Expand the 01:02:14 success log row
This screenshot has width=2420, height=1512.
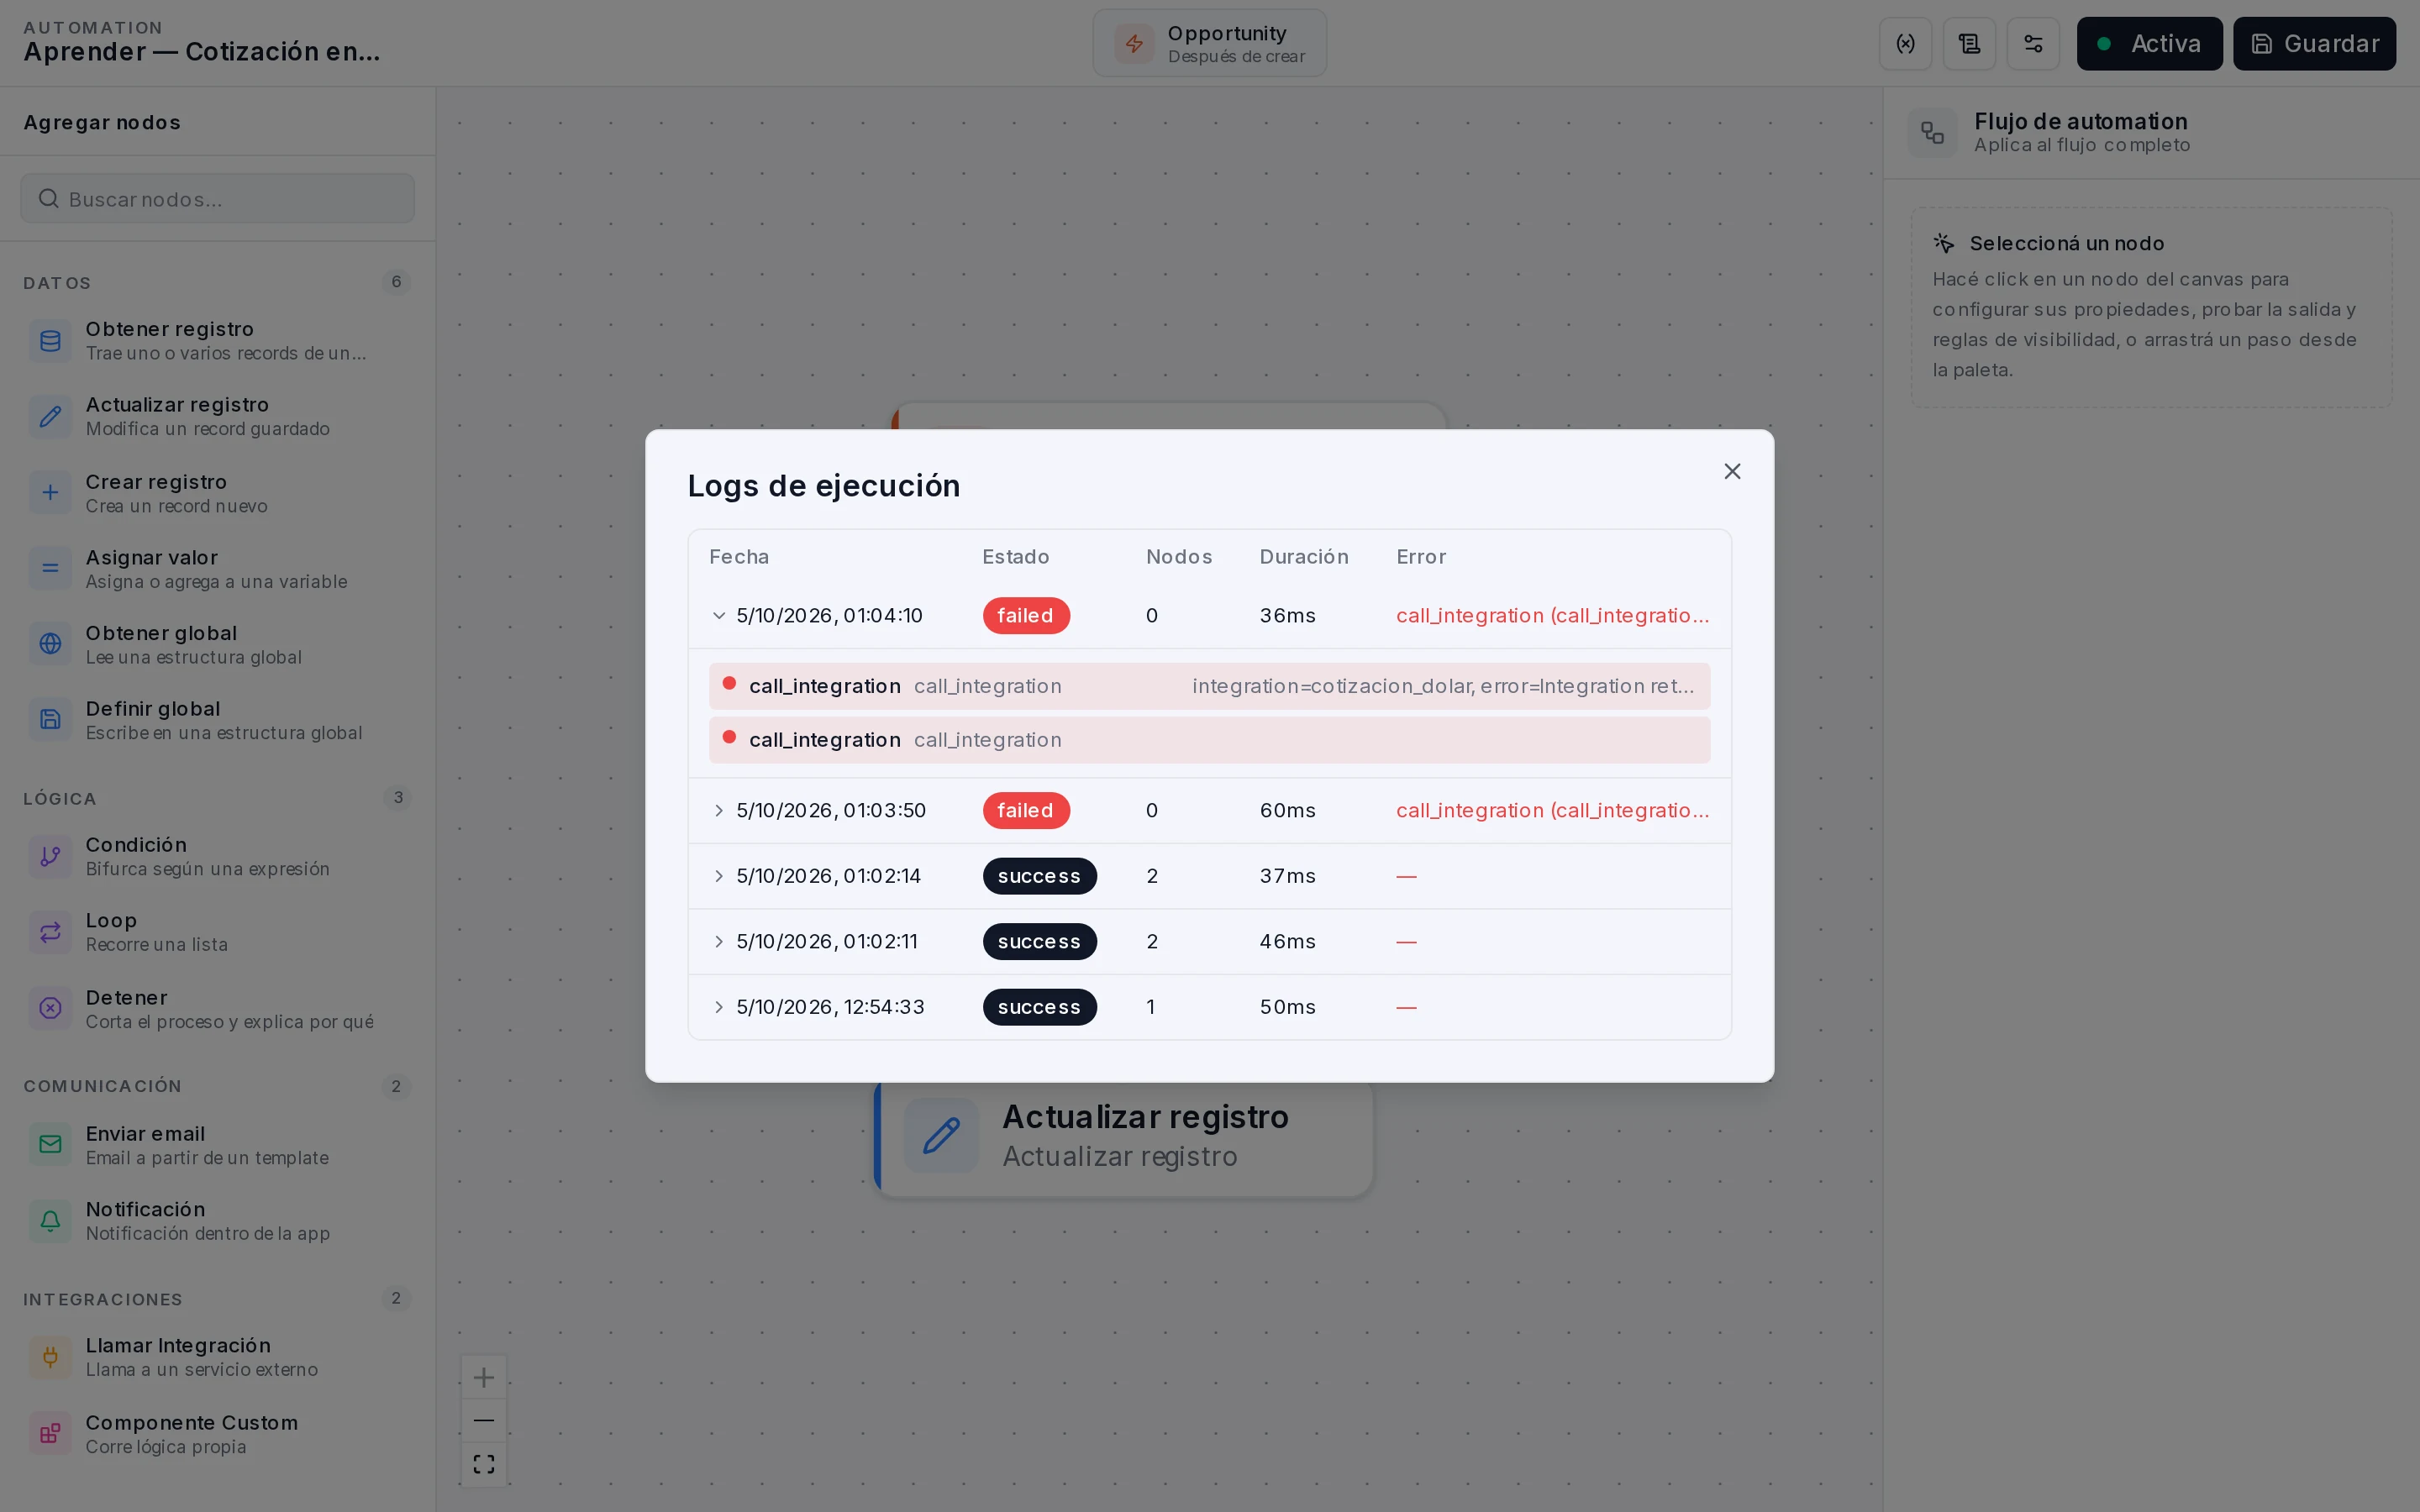click(x=718, y=876)
